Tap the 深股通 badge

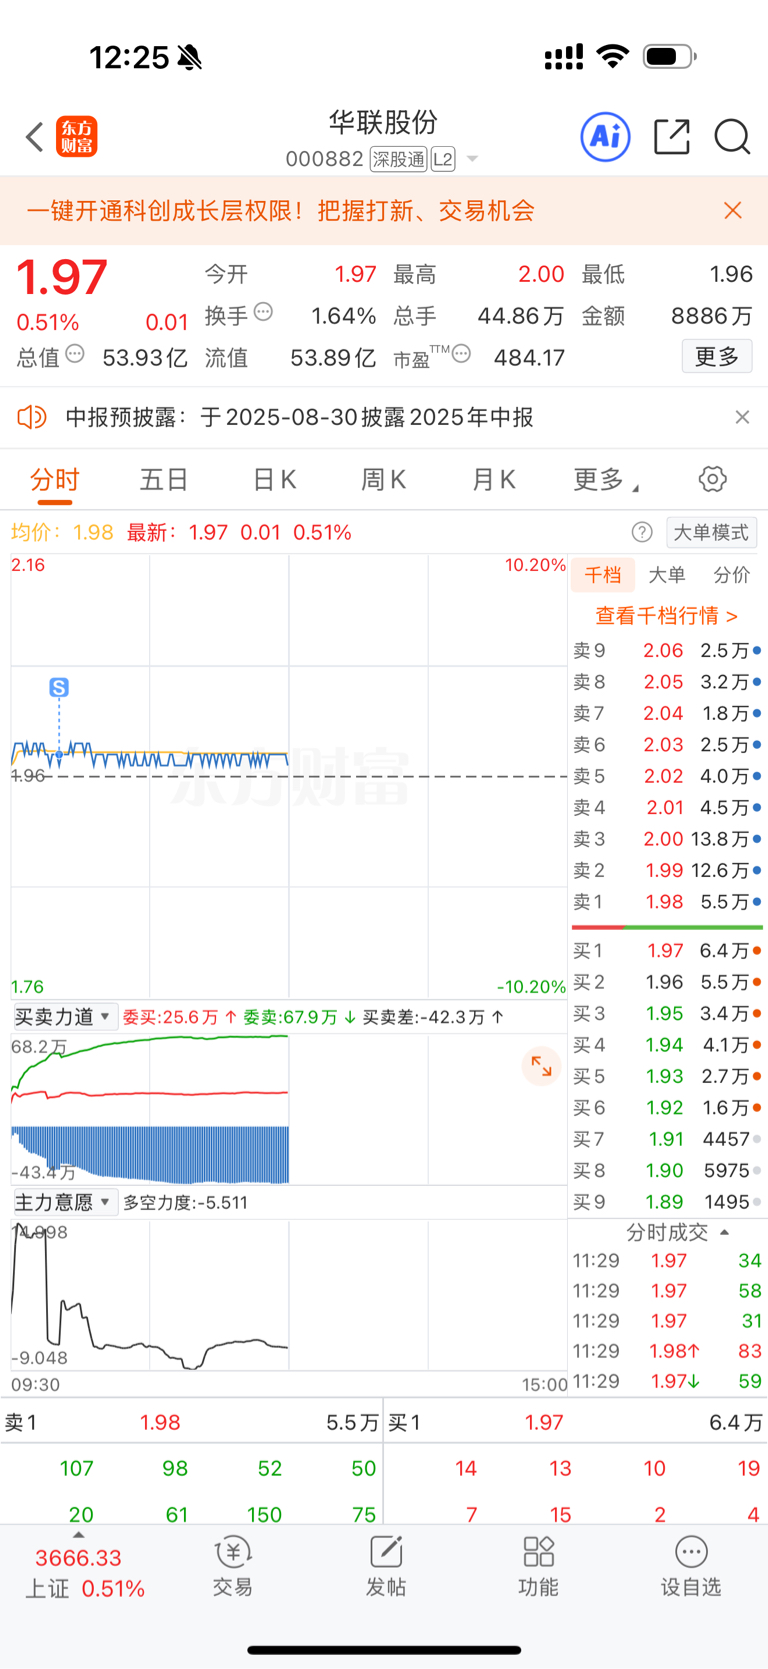click(x=398, y=159)
